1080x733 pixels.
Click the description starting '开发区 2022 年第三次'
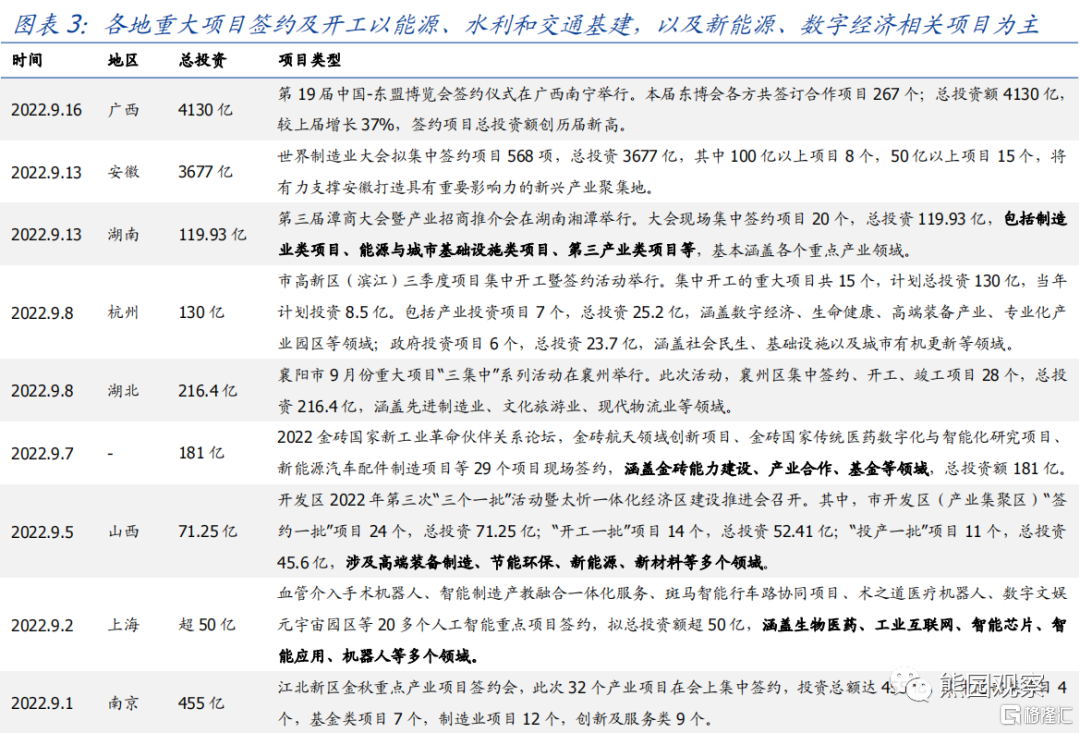(672, 532)
